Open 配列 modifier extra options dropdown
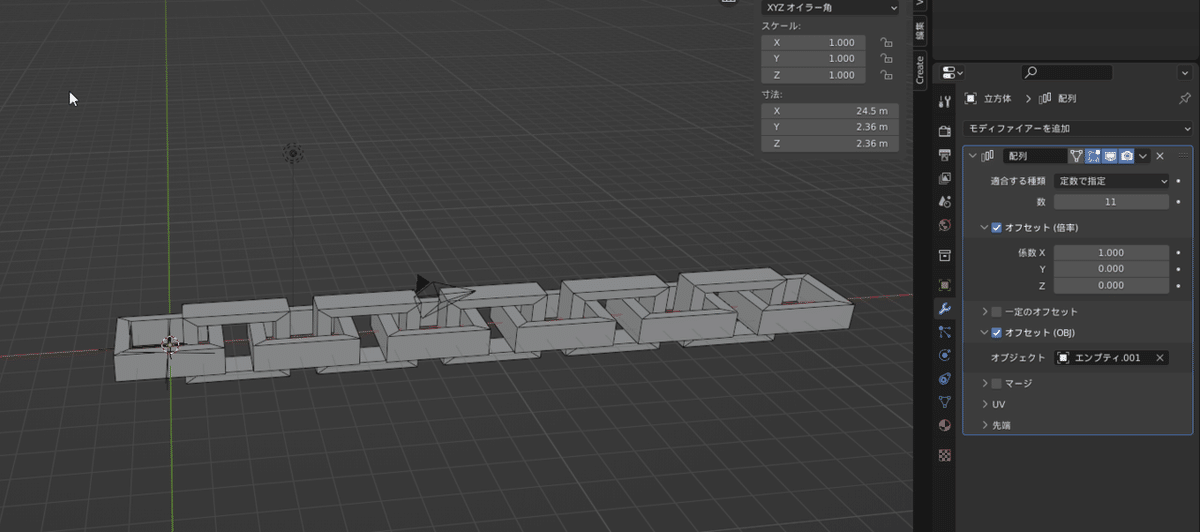This screenshot has width=1200, height=532. 1143,156
